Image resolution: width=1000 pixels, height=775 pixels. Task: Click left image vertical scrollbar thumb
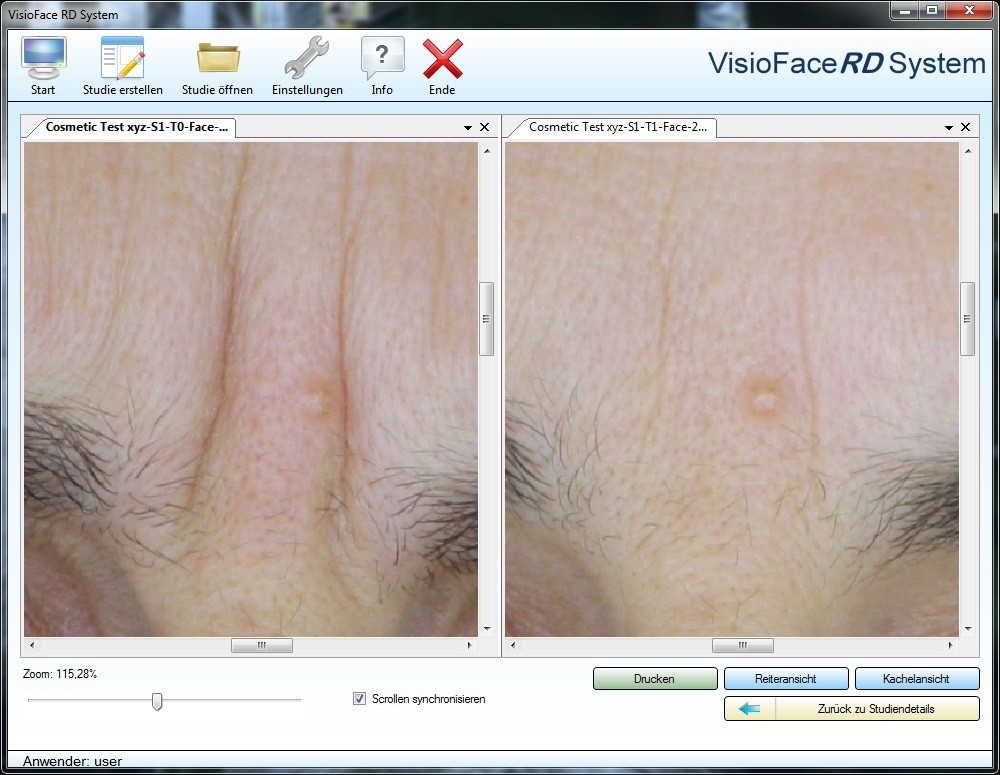pos(487,319)
